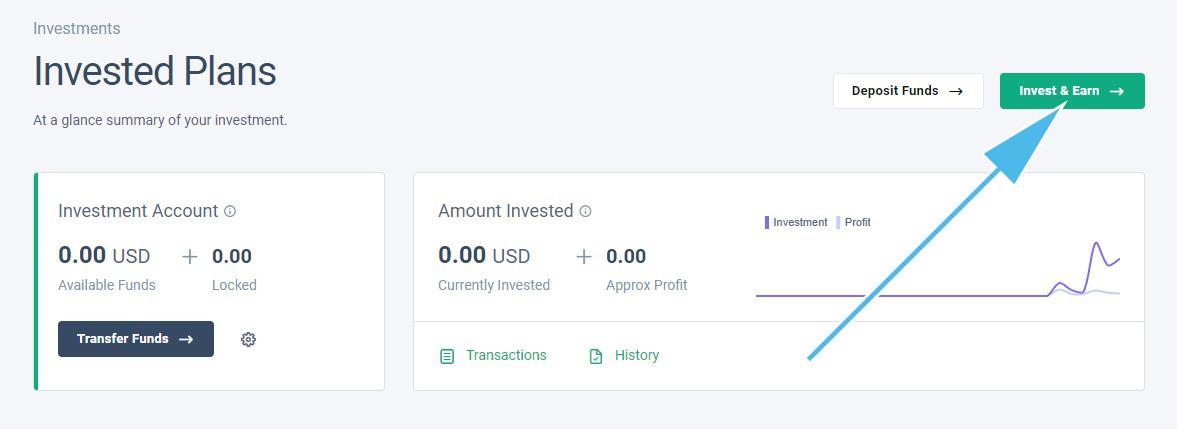
Task: Select the Profit legend color swatch
Action: [x=838, y=222]
